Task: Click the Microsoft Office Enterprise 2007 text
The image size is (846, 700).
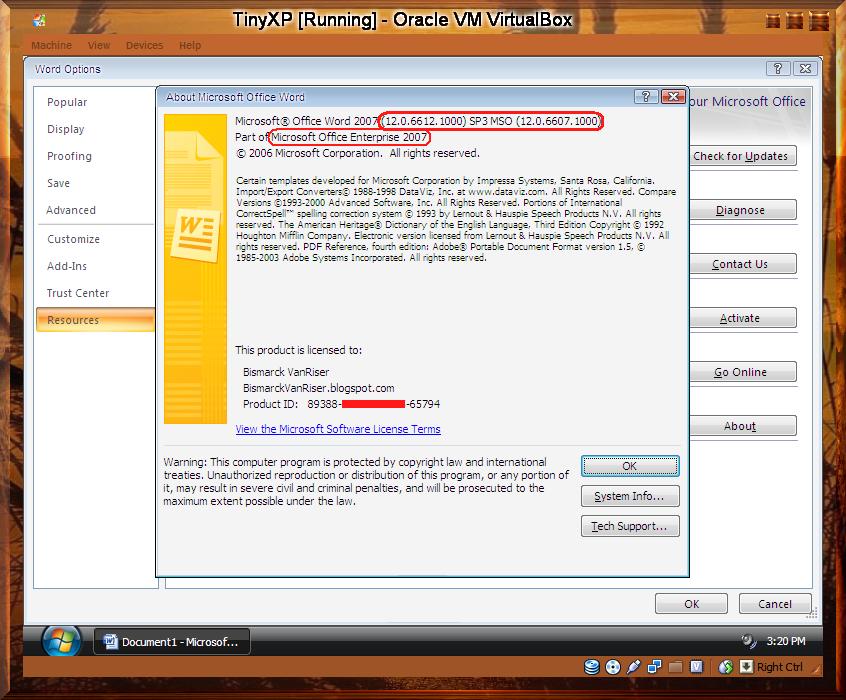Action: pyautogui.click(x=349, y=137)
